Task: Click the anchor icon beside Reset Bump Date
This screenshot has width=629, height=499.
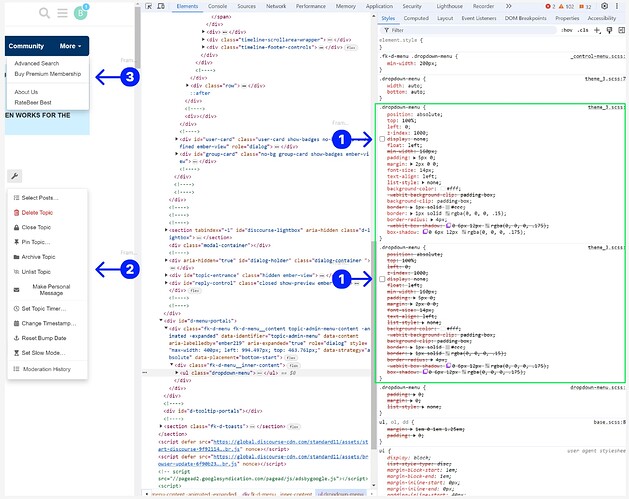Action: pyautogui.click(x=16, y=338)
